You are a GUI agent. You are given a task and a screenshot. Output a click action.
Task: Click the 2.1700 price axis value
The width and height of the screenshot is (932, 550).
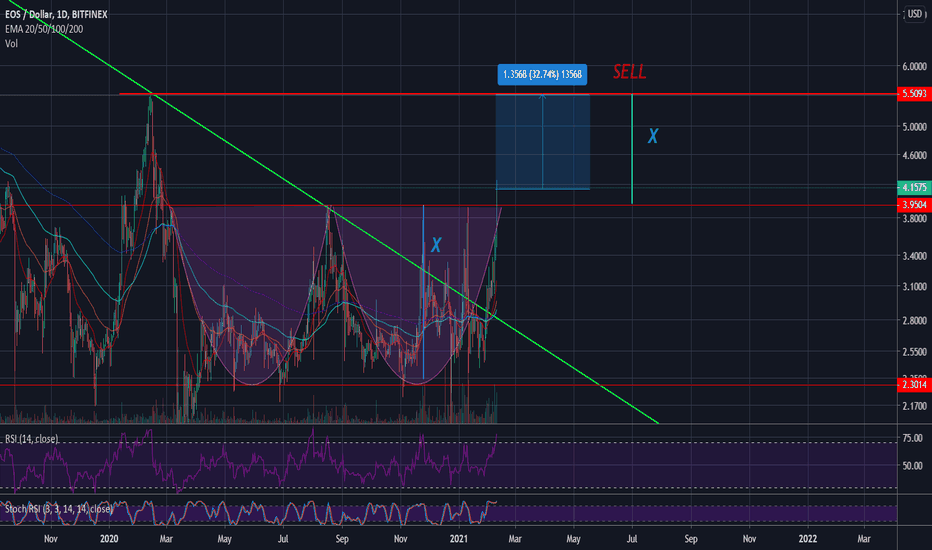(x=914, y=406)
